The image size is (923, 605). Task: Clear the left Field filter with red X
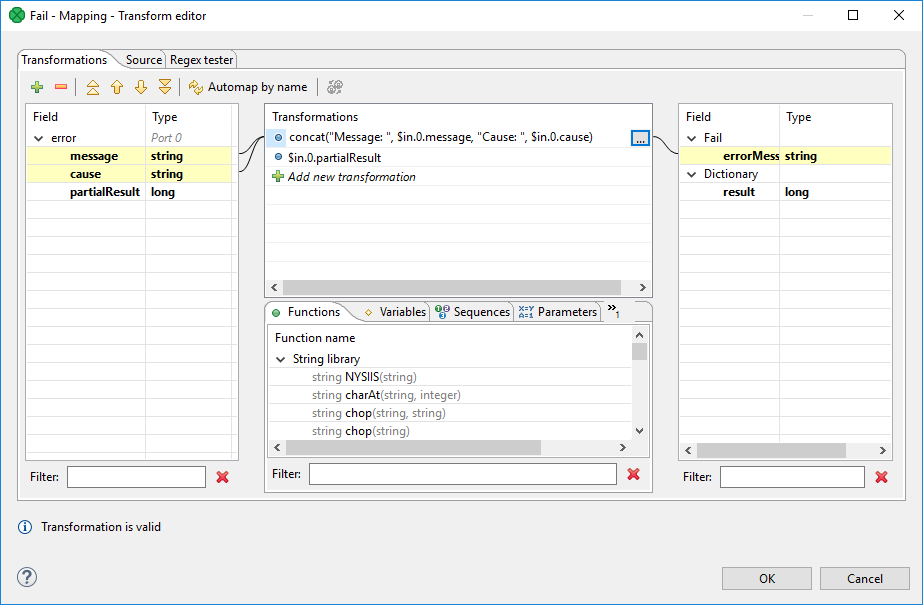point(222,477)
